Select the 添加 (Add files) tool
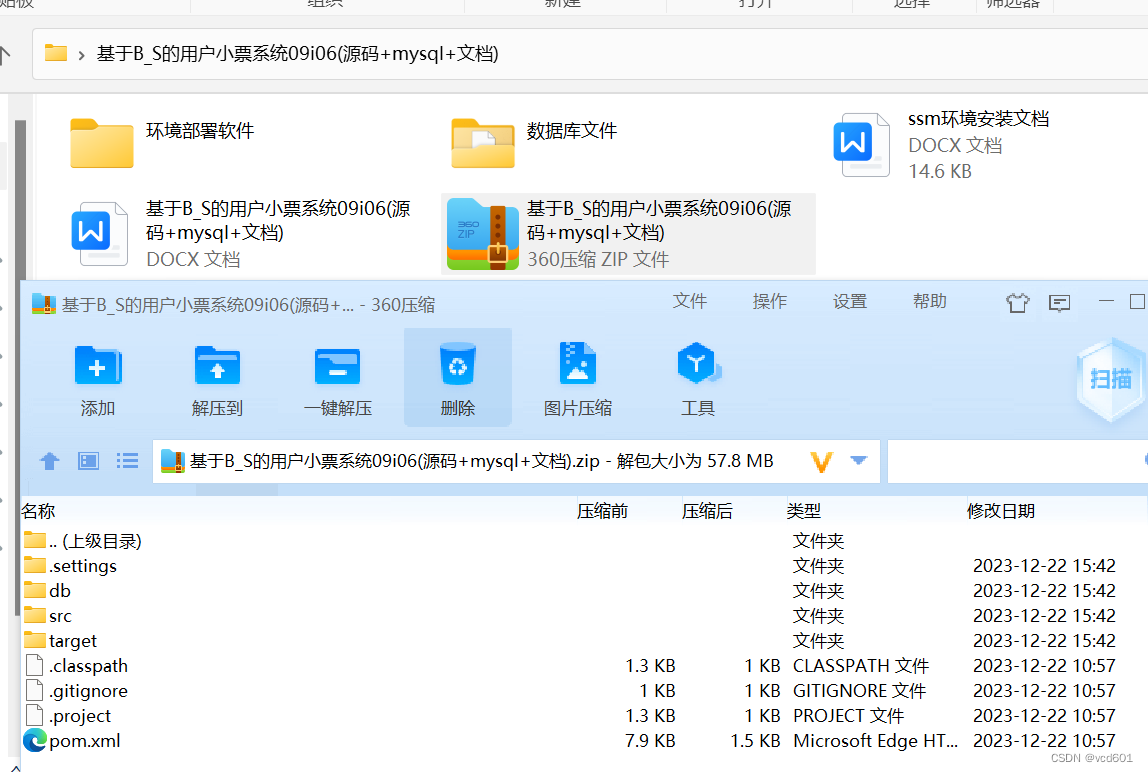The width and height of the screenshot is (1148, 772). (97, 378)
